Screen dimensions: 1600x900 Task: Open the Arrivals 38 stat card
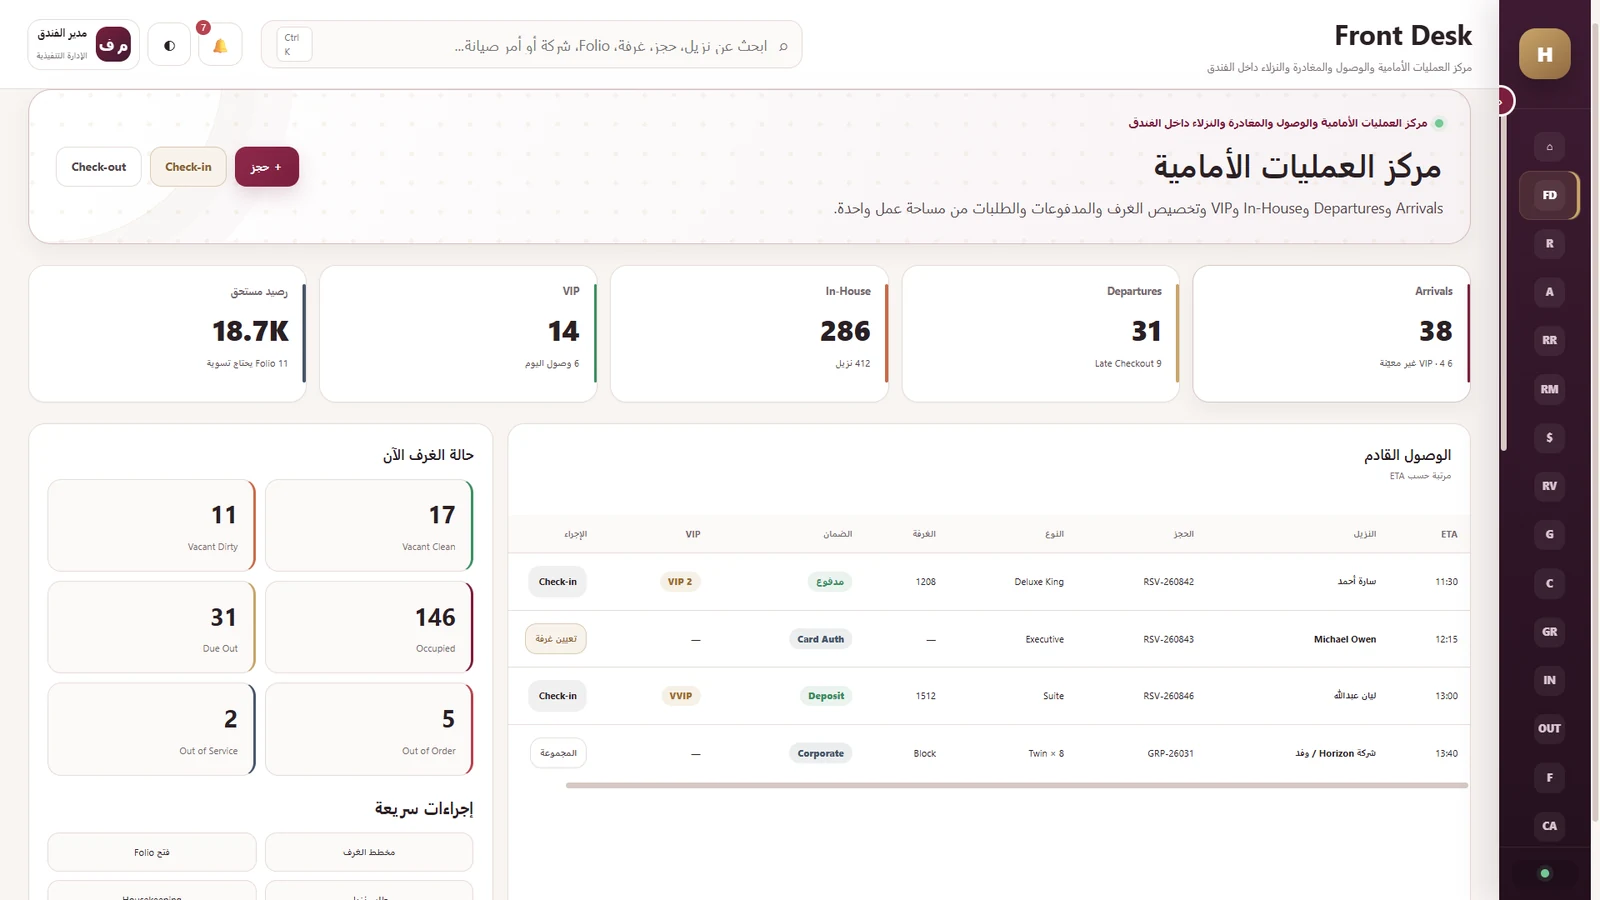(x=1331, y=334)
